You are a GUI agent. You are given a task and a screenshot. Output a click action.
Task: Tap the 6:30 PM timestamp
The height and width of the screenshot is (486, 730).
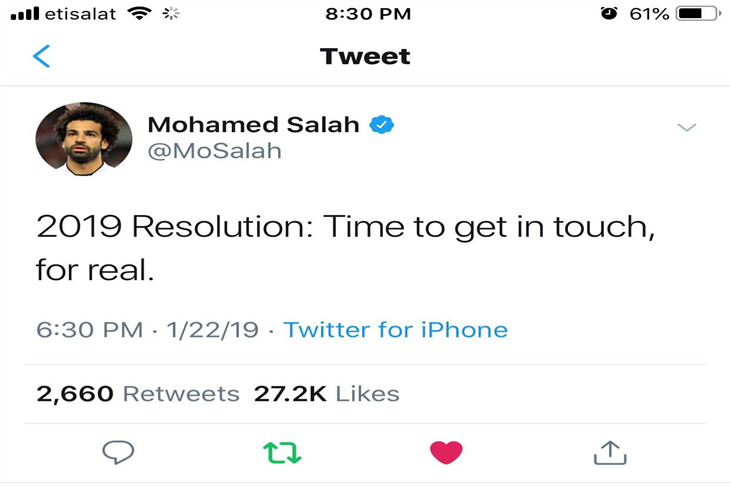(89, 330)
